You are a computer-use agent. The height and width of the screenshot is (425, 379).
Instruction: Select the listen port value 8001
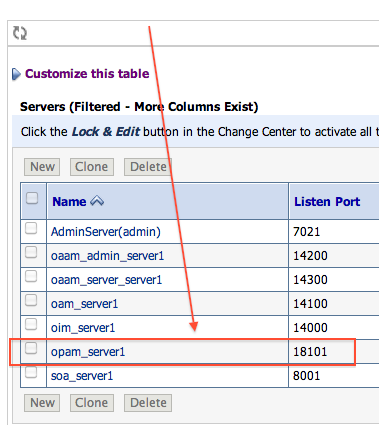point(306,376)
